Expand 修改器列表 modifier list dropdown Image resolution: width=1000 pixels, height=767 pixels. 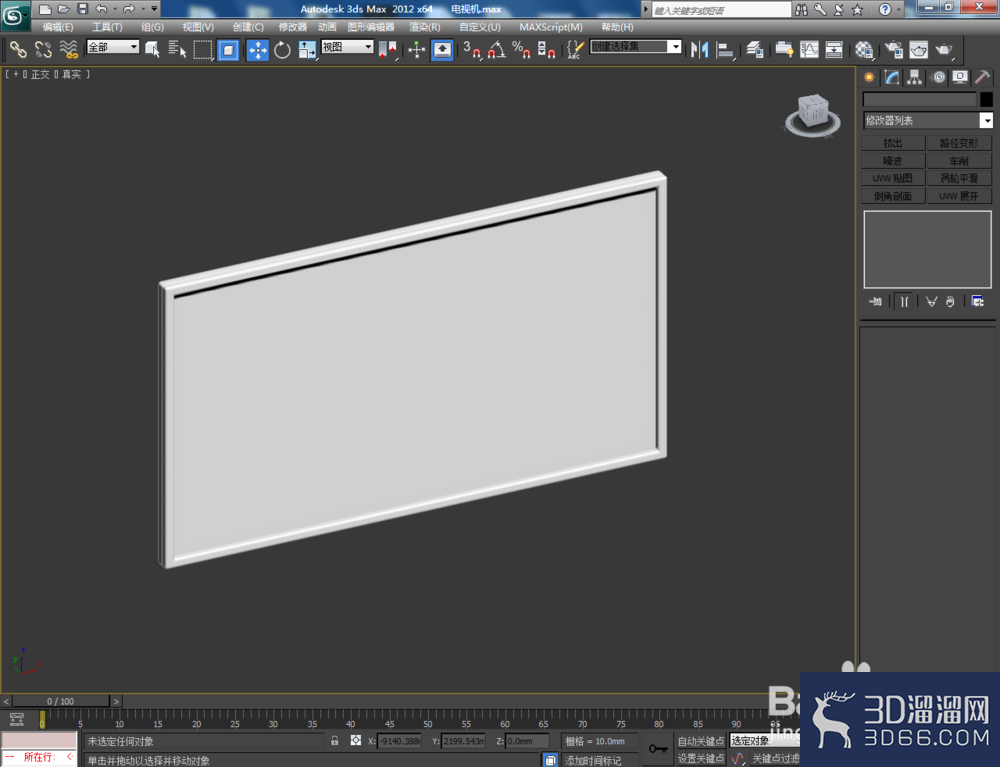(927, 120)
